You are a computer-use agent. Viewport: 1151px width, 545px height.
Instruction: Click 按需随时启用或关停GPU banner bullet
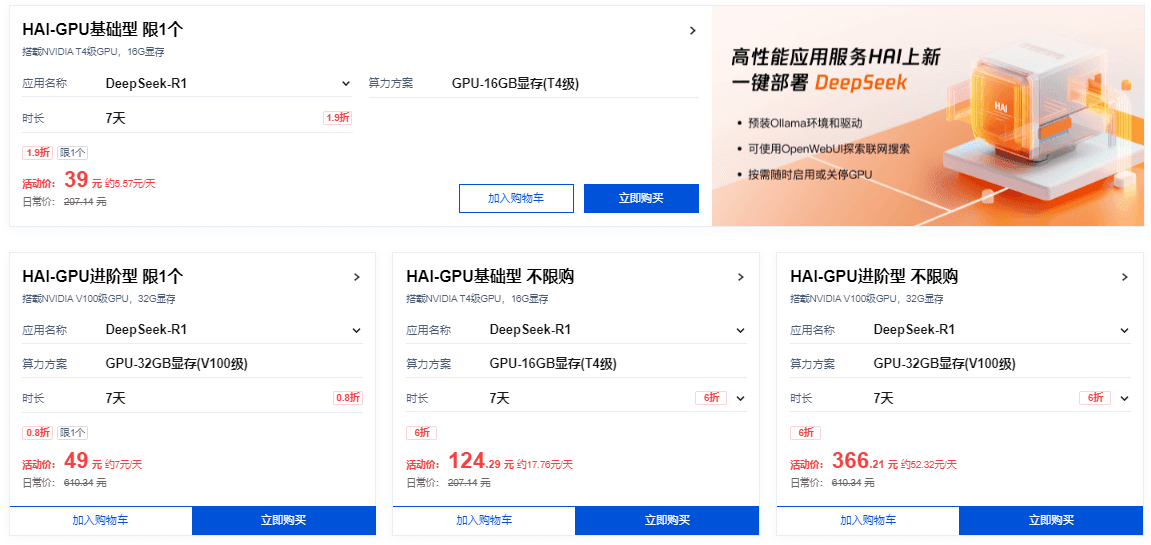pos(811,174)
